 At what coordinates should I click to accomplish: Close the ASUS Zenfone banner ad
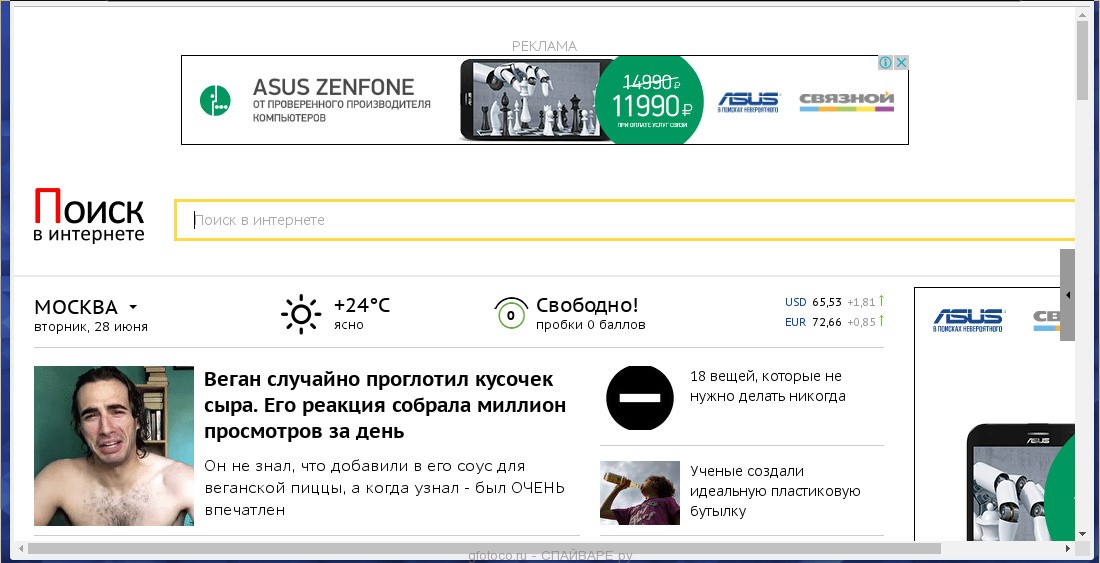coord(901,62)
